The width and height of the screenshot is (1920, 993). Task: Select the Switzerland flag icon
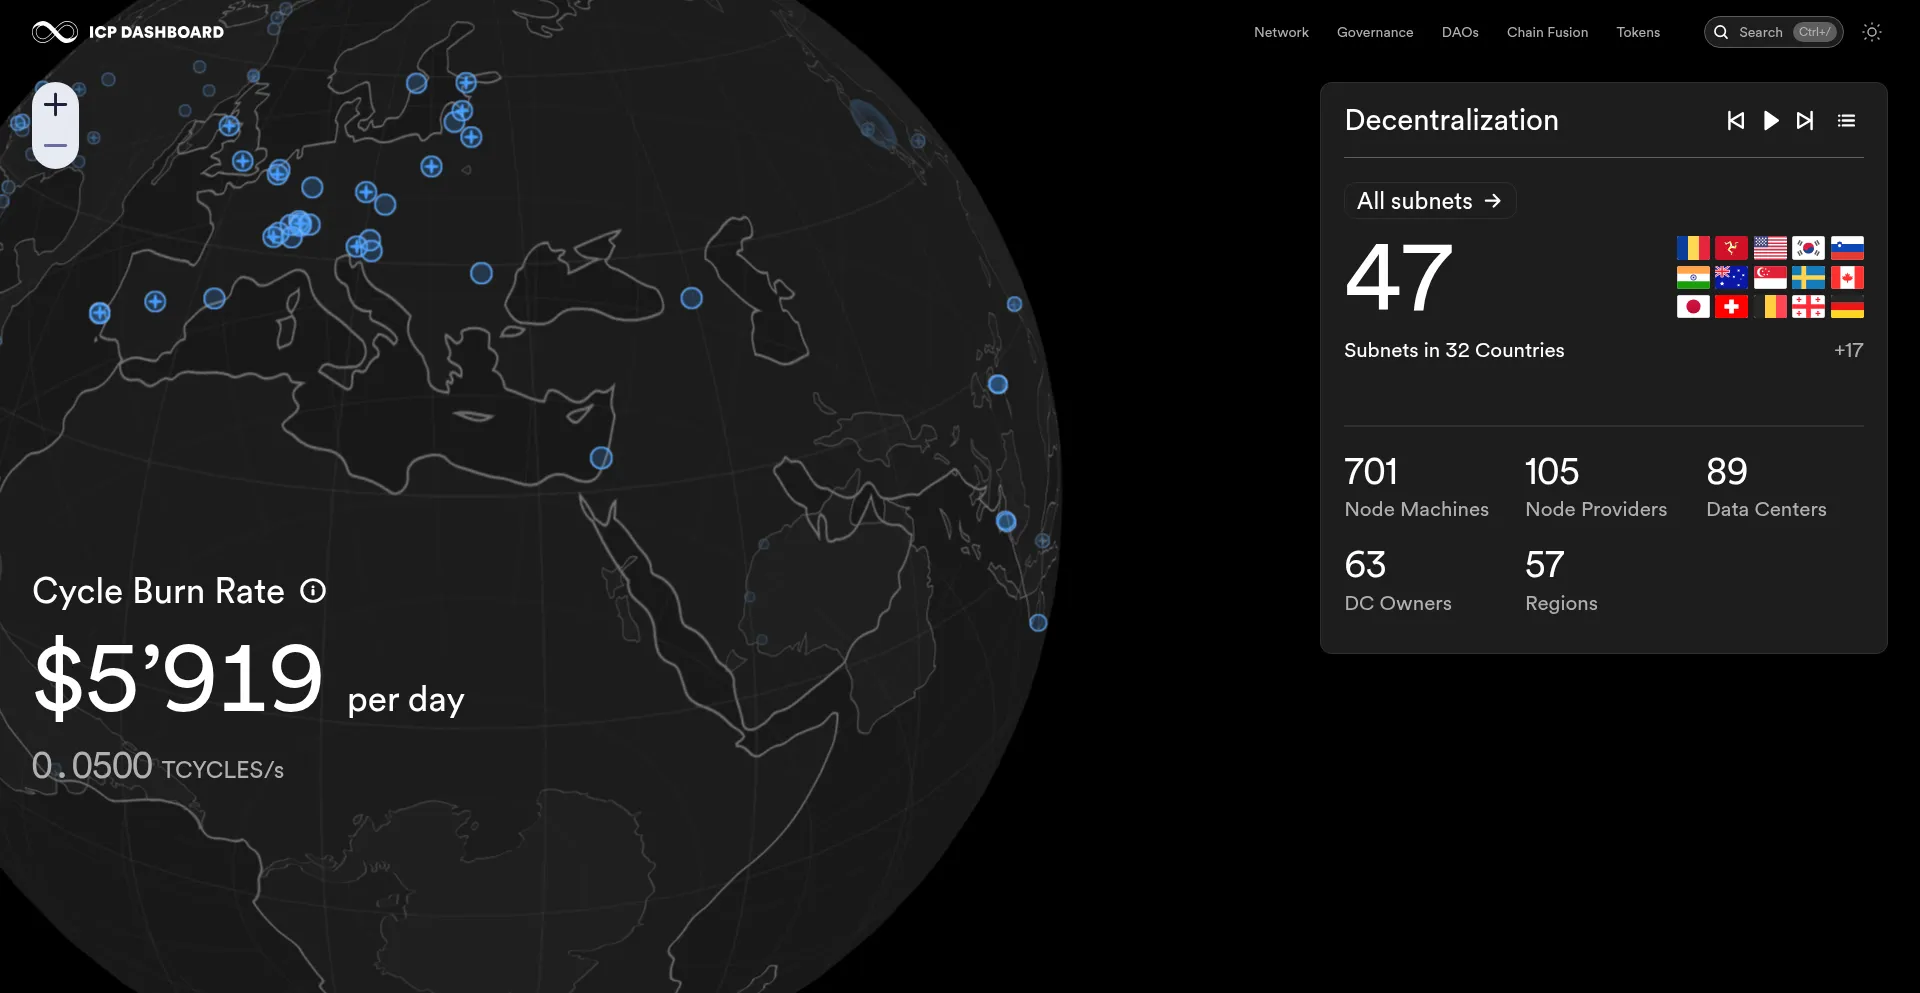1732,307
